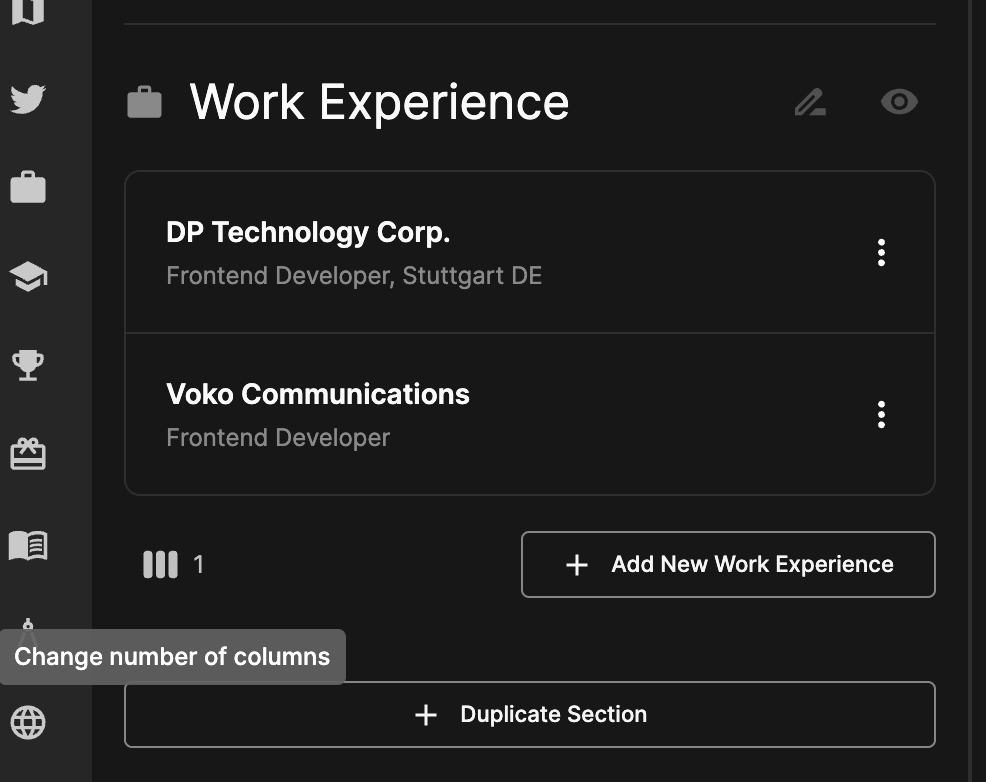Screen dimensions: 986x782
Task: Open the Twitter profile section icon
Action: click(x=29, y=97)
